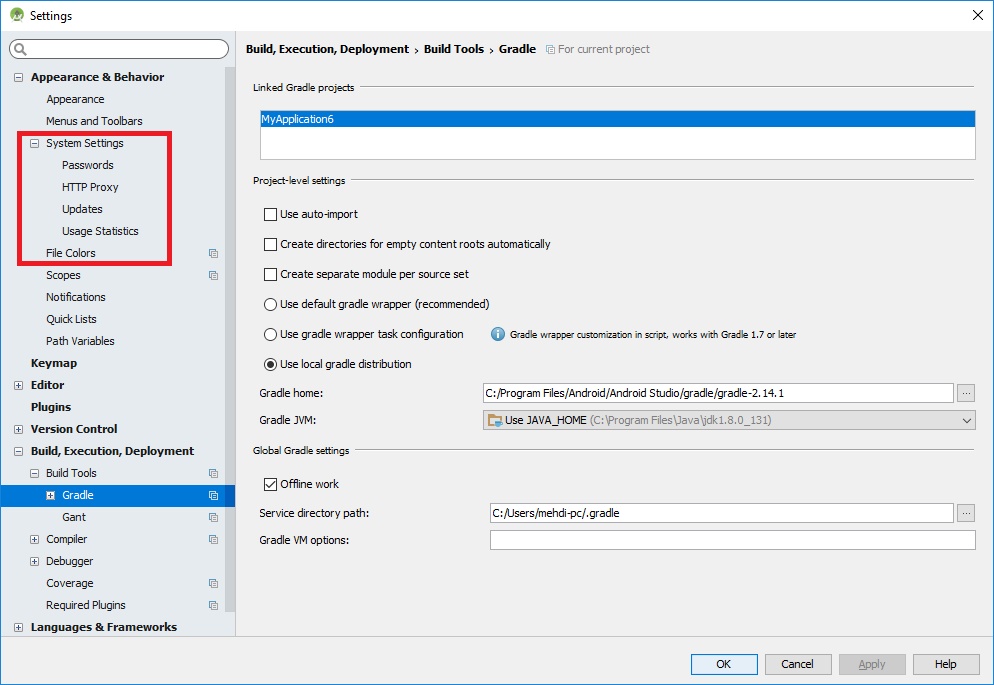Collapse the Appearance & Behavior section
This screenshot has width=994, height=685.
18,77
